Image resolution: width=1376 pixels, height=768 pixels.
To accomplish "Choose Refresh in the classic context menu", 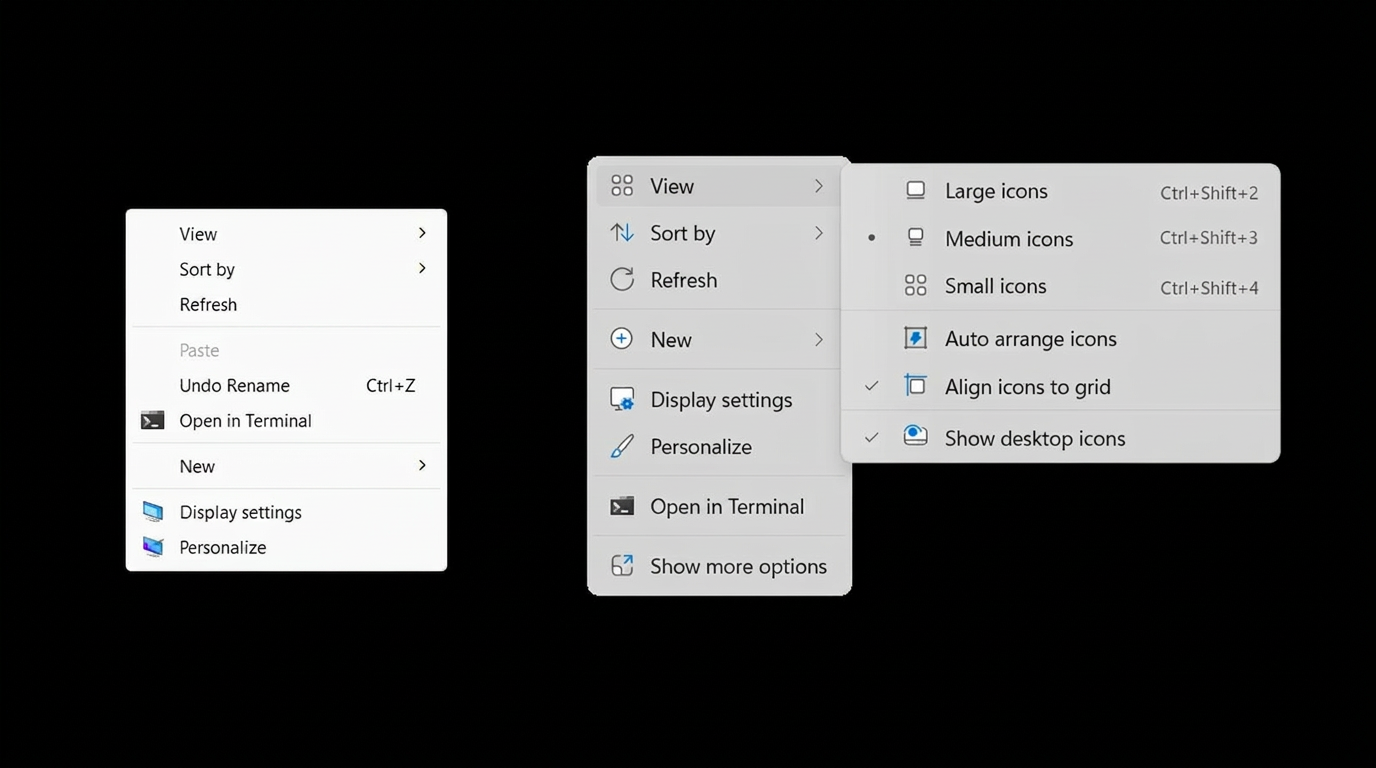I will click(x=286, y=305).
